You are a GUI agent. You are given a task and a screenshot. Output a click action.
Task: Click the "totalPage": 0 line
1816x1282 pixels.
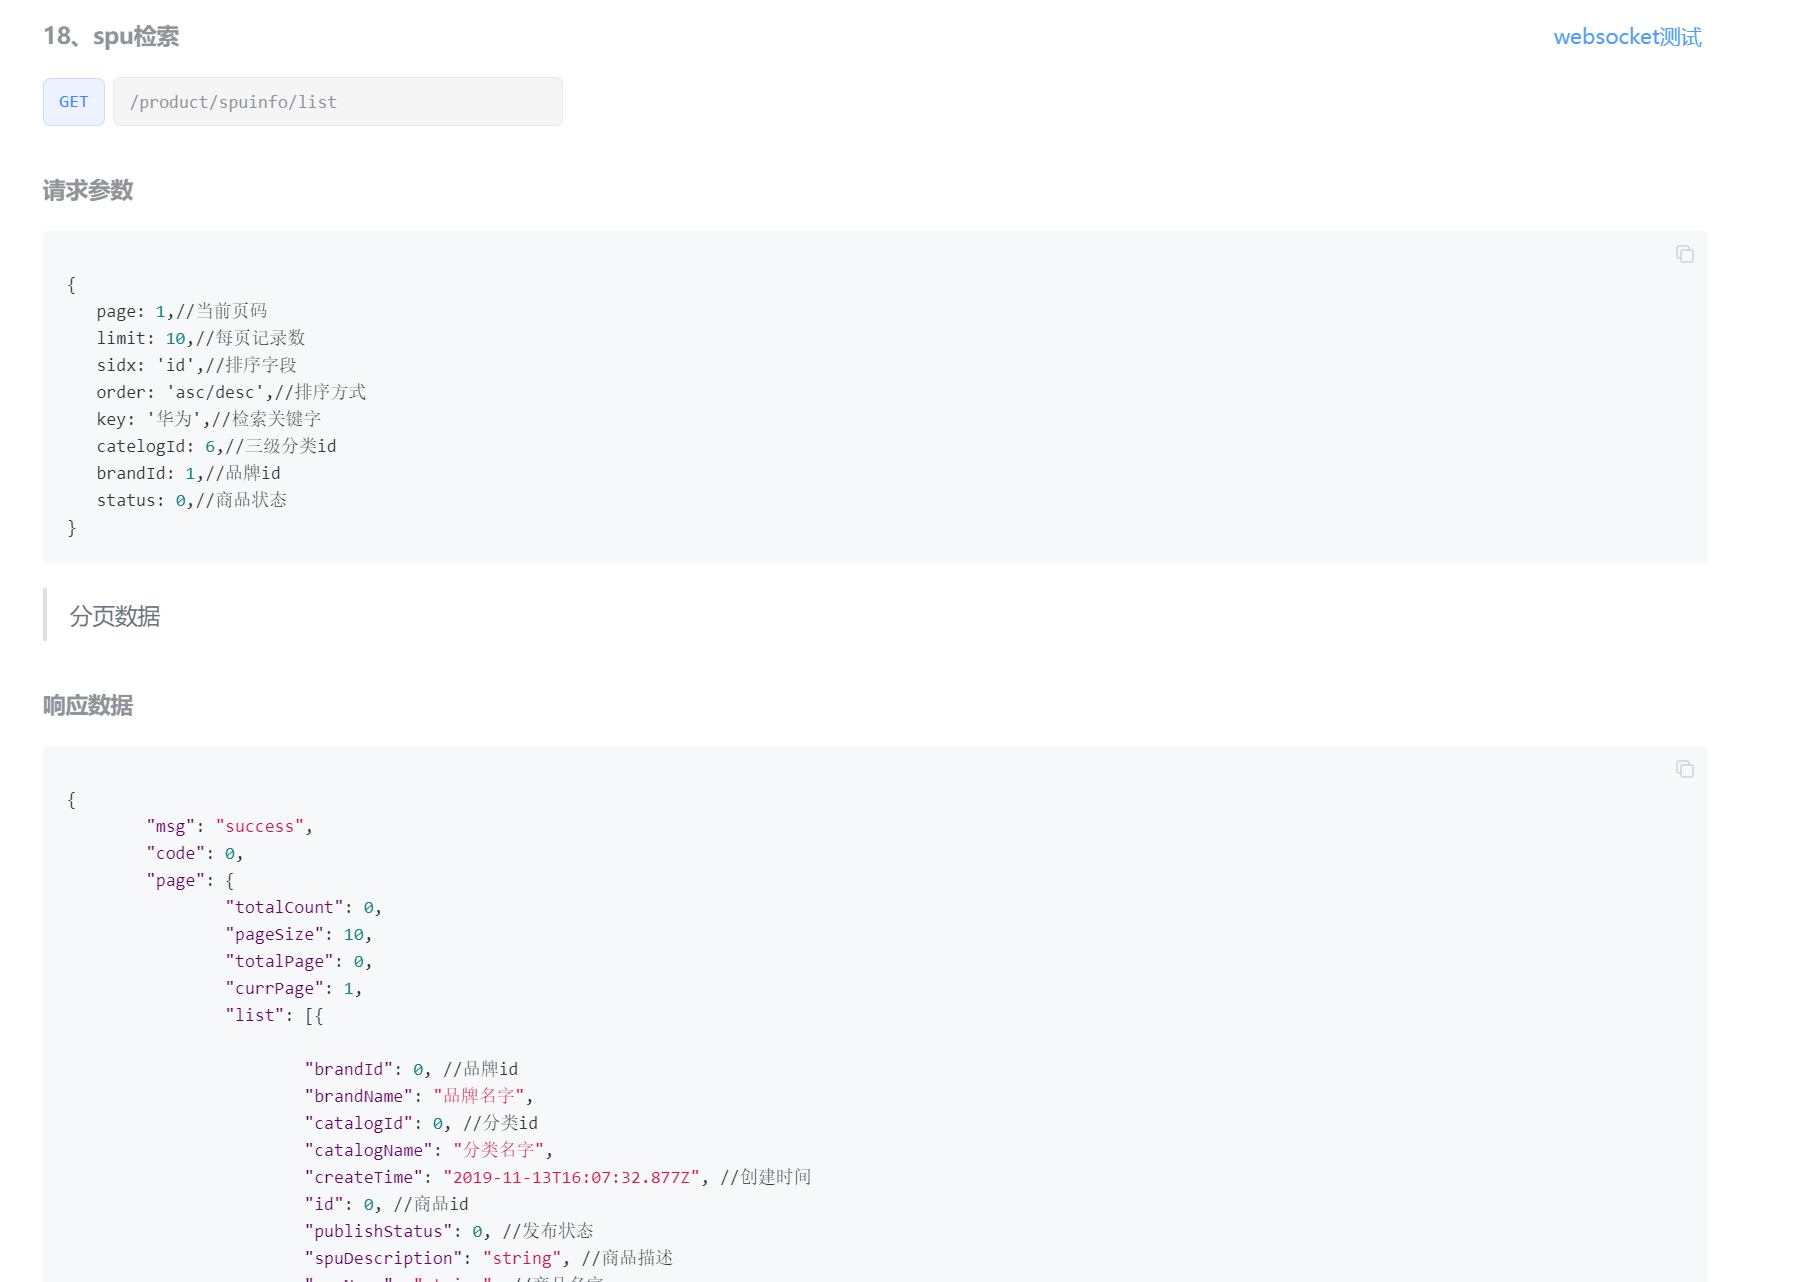[x=298, y=961]
